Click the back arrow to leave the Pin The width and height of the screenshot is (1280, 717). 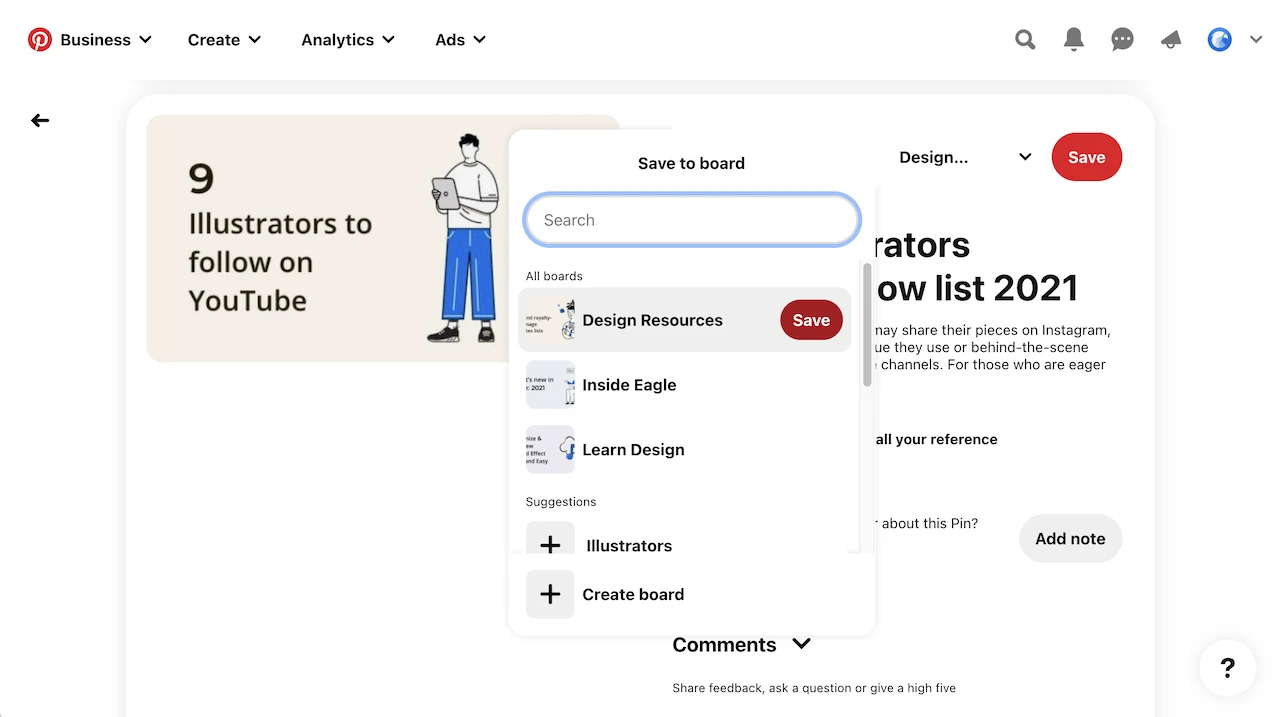click(x=39, y=120)
